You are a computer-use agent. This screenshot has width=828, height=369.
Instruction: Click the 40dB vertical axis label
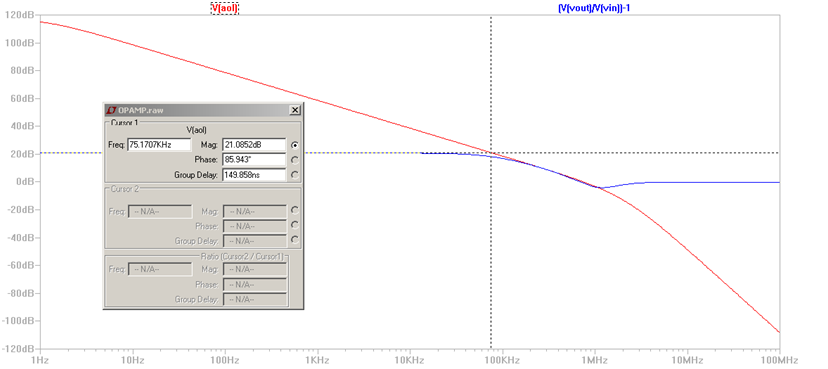coord(21,126)
